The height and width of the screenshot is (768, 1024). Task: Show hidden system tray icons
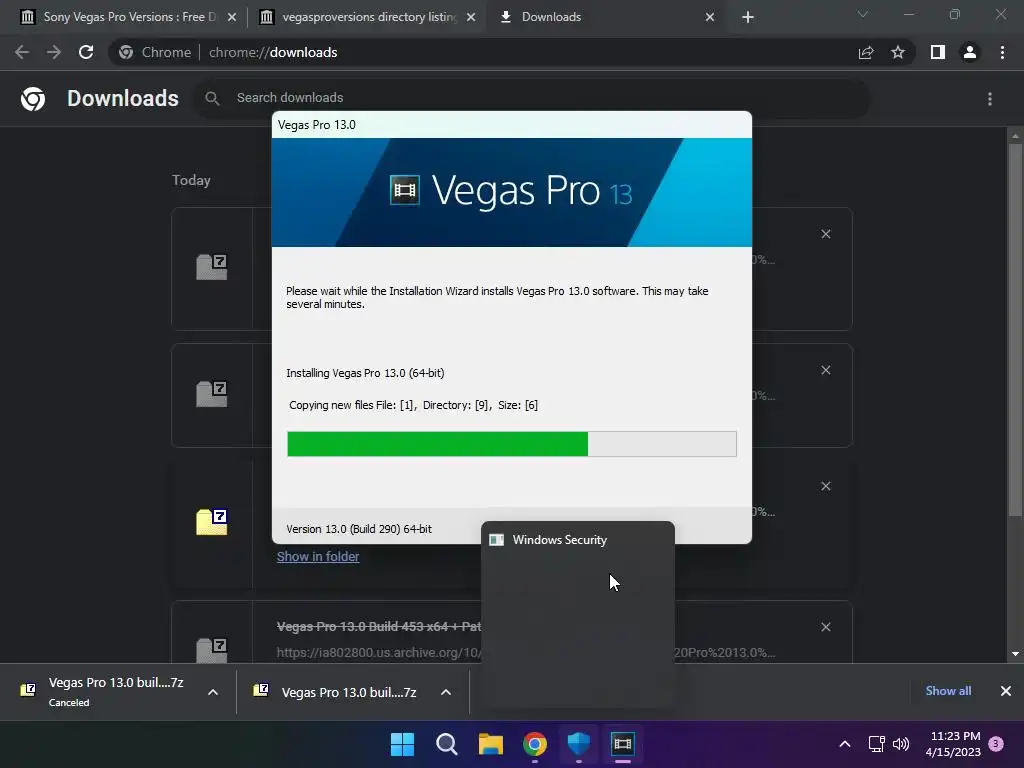tap(844, 744)
